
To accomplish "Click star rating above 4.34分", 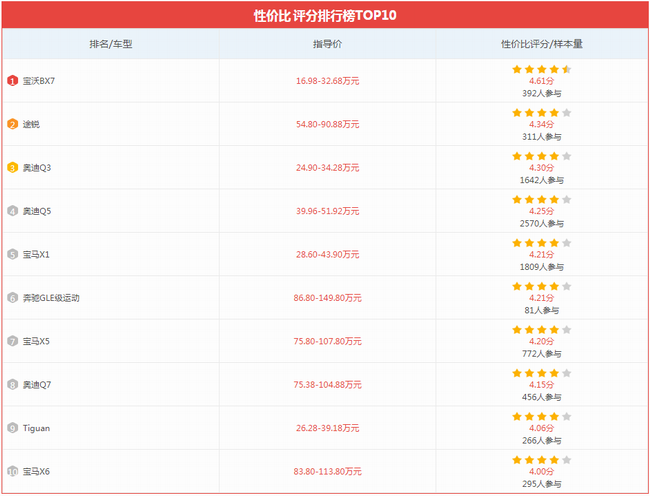I will (x=541, y=113).
